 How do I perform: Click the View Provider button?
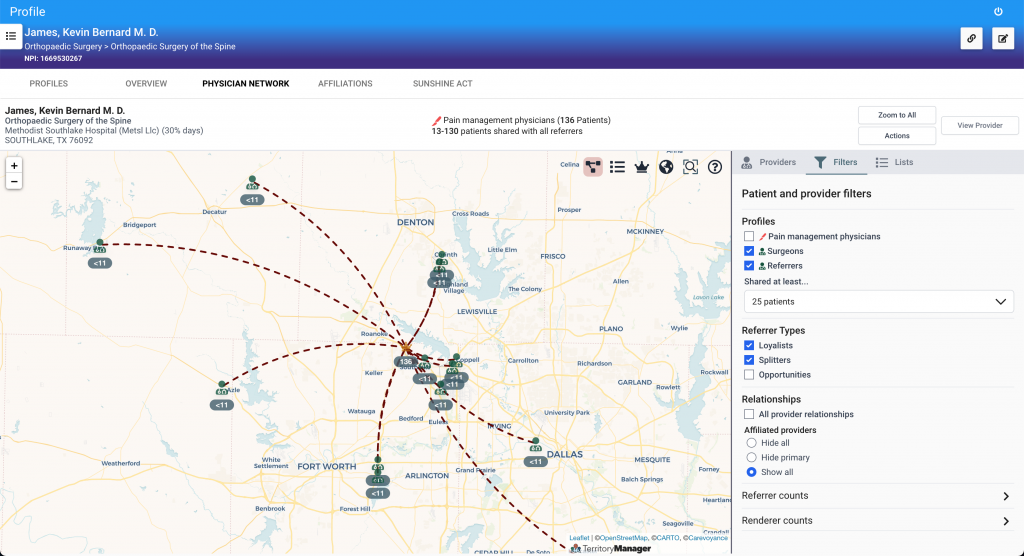[980, 125]
